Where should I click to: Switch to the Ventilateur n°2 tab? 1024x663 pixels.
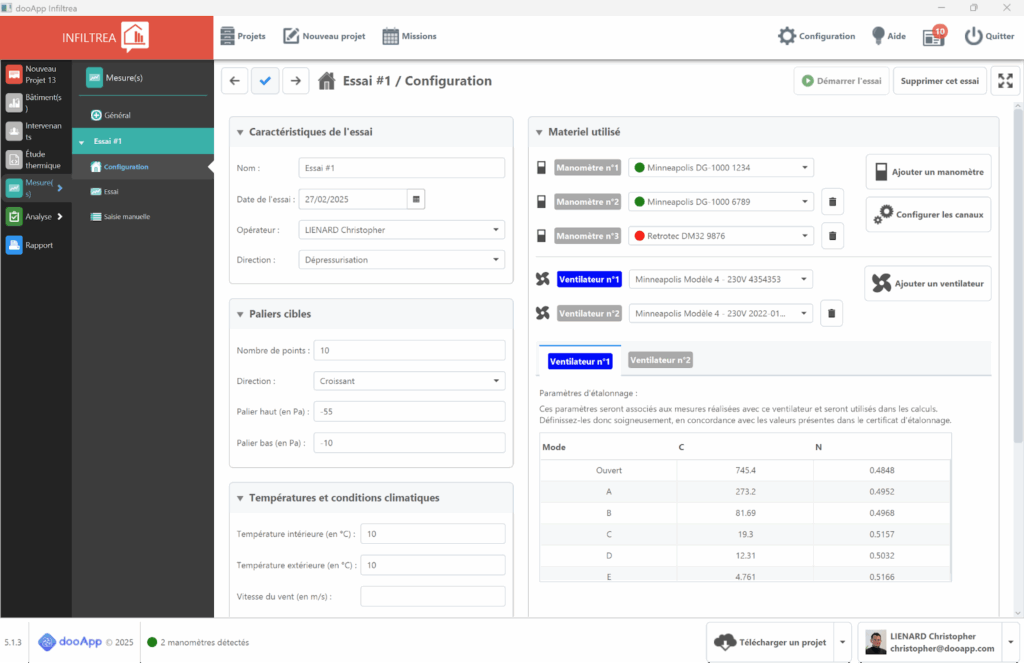[660, 360]
